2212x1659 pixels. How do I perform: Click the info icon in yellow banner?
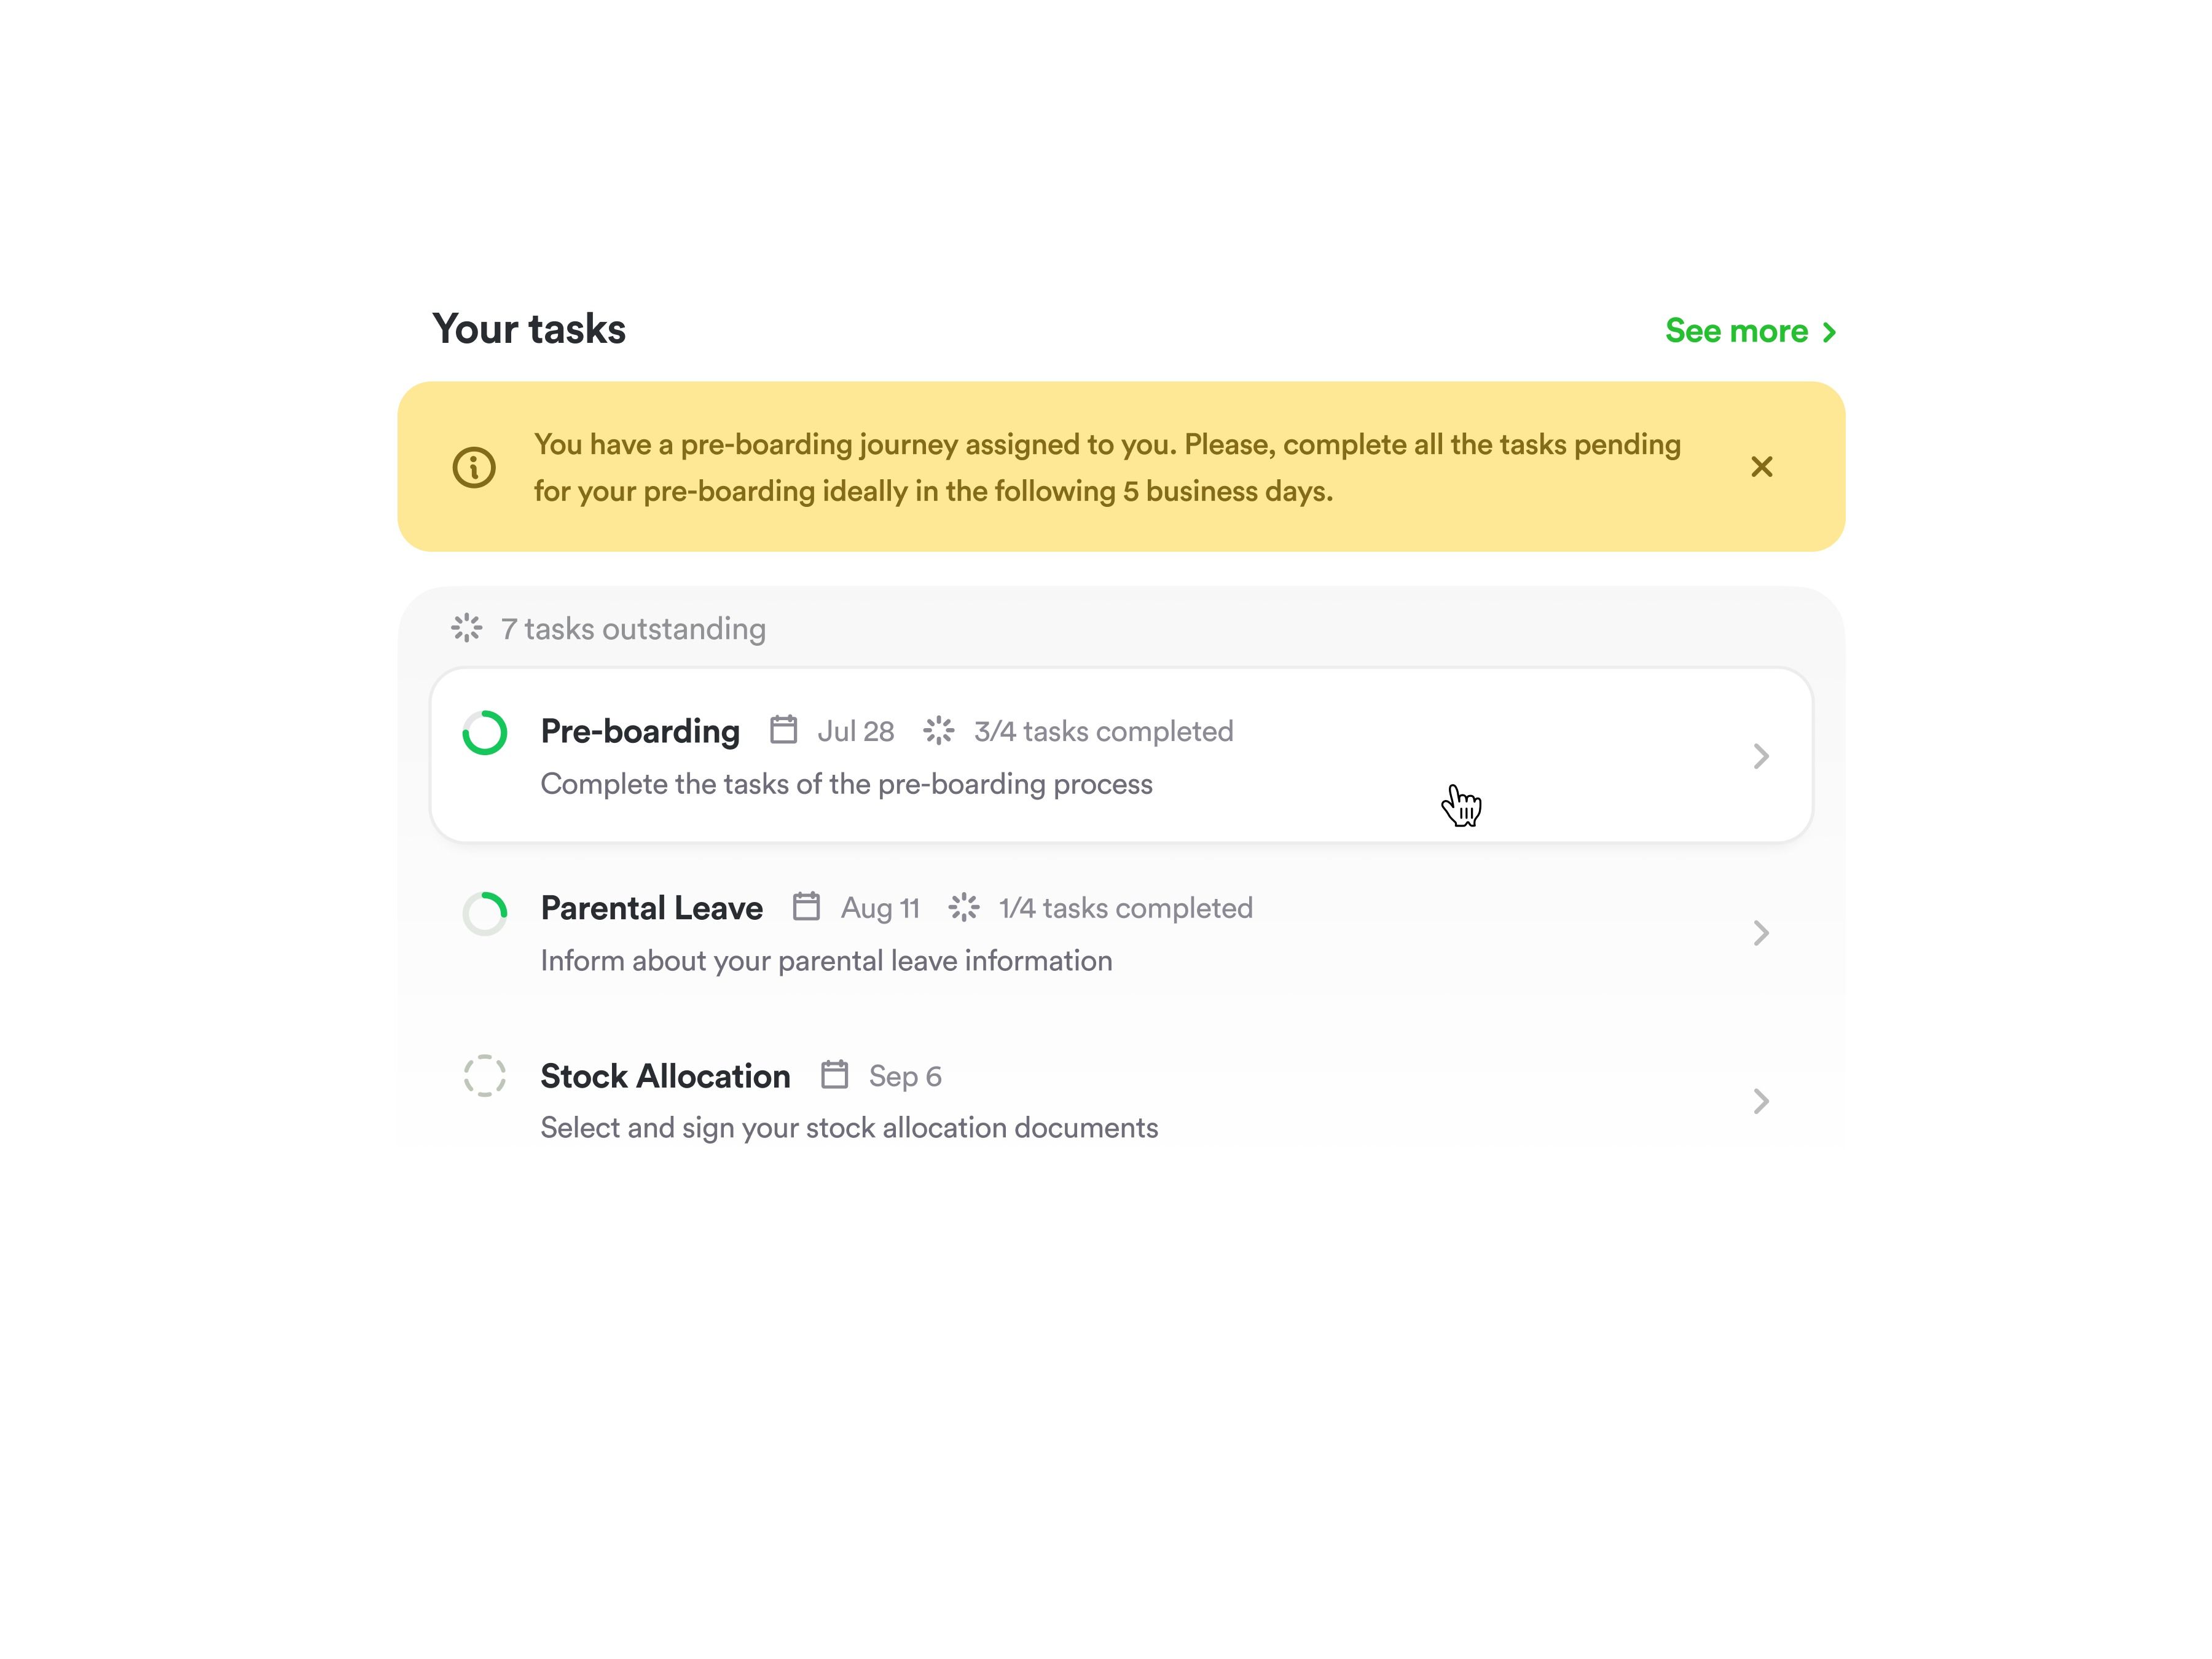[474, 467]
